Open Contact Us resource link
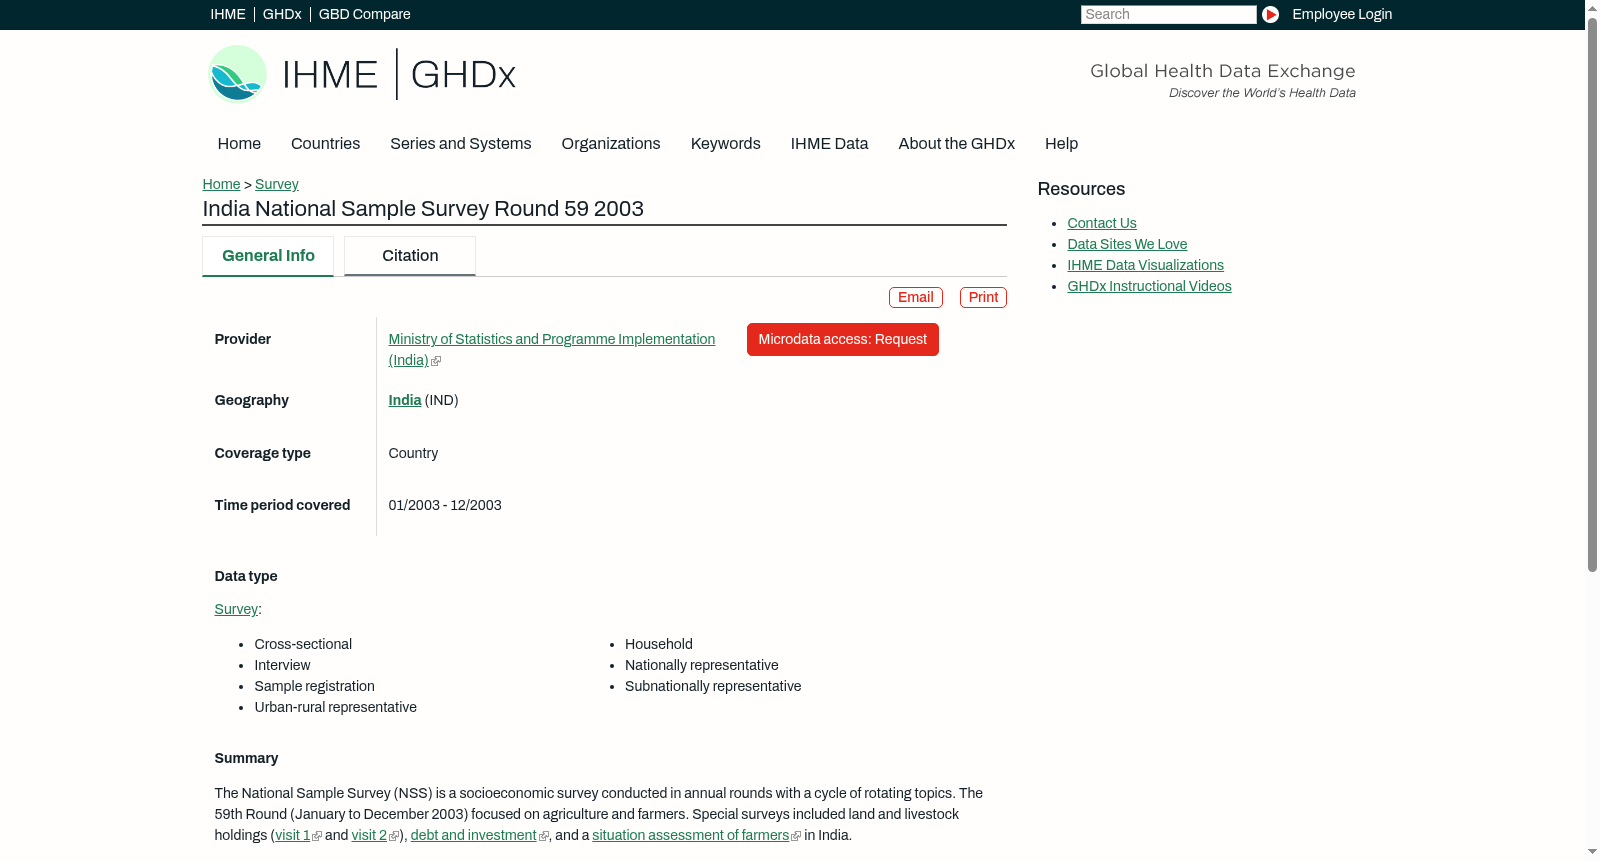Screen dimensions: 1600x861 1102,223
